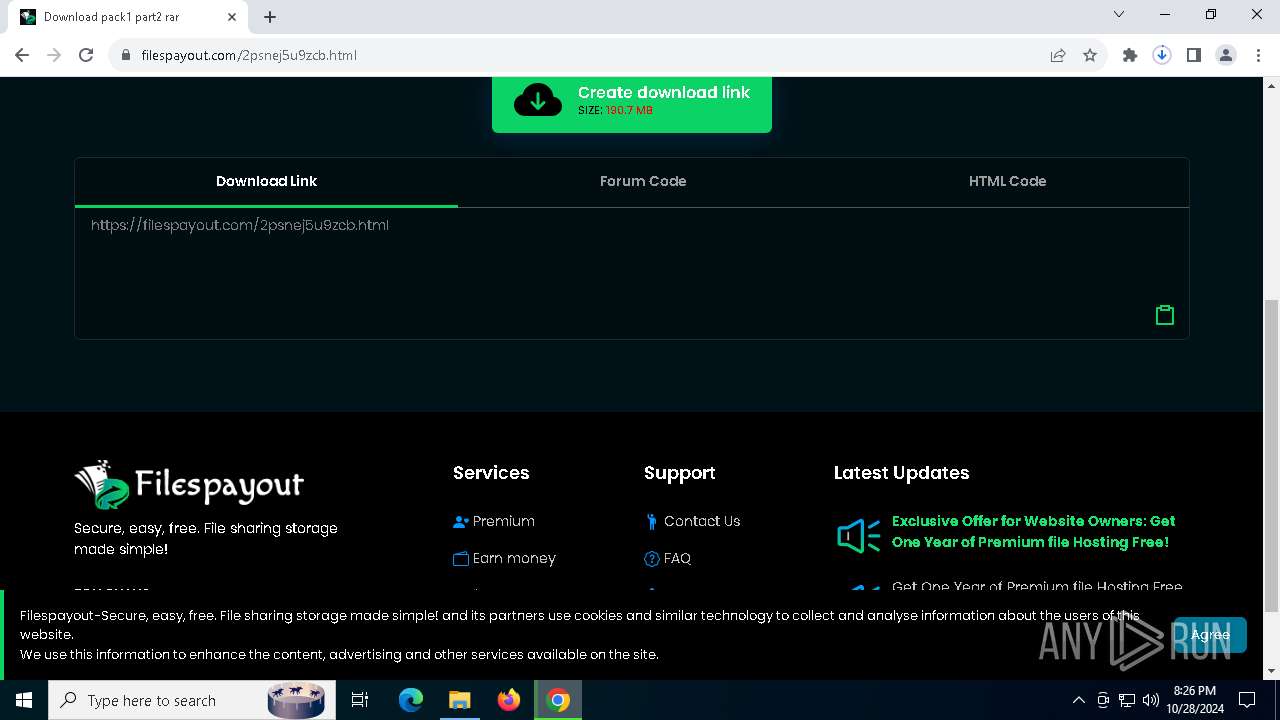This screenshot has width=1280, height=720.
Task: Click the page vertical scrollbar
Action: 1272,456
